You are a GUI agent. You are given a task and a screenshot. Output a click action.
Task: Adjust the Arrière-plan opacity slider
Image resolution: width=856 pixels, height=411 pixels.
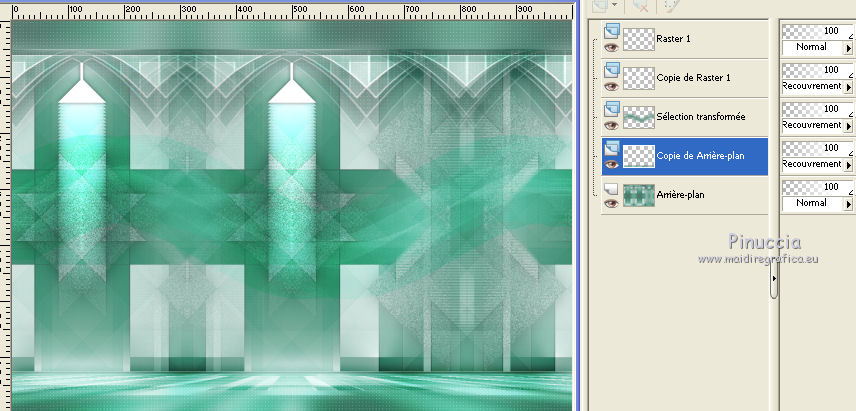[817, 187]
